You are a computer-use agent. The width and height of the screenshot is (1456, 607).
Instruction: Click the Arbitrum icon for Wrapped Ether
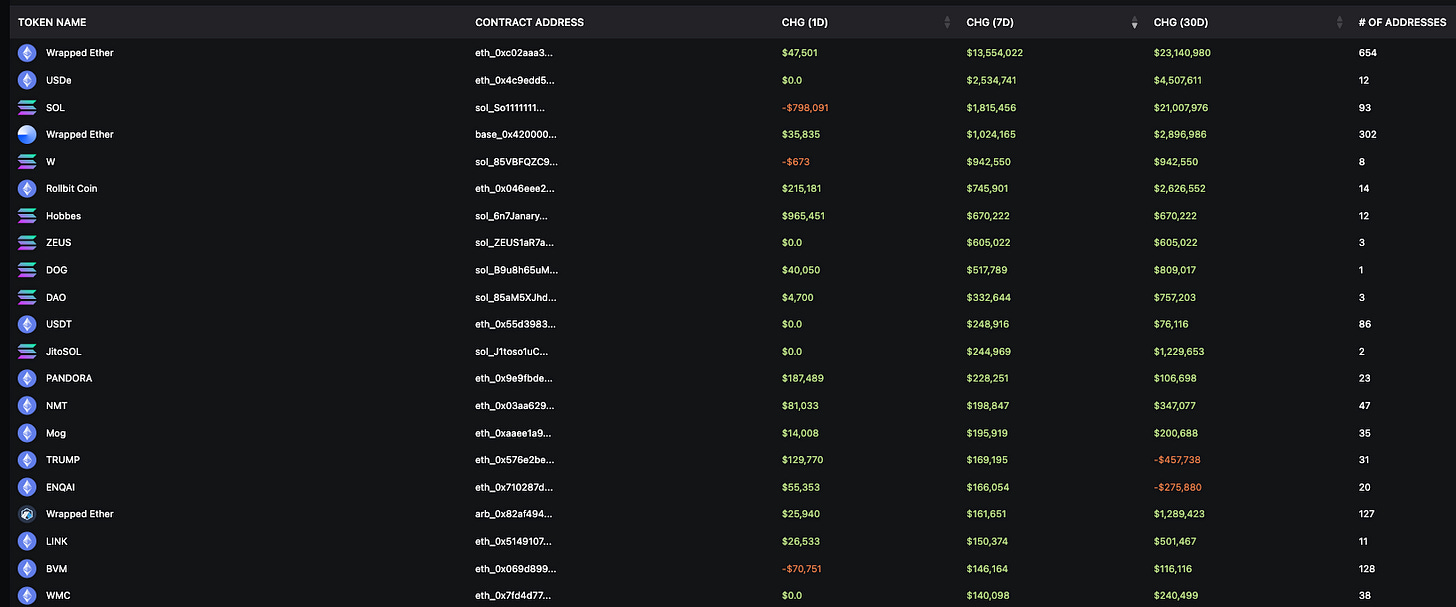27,514
